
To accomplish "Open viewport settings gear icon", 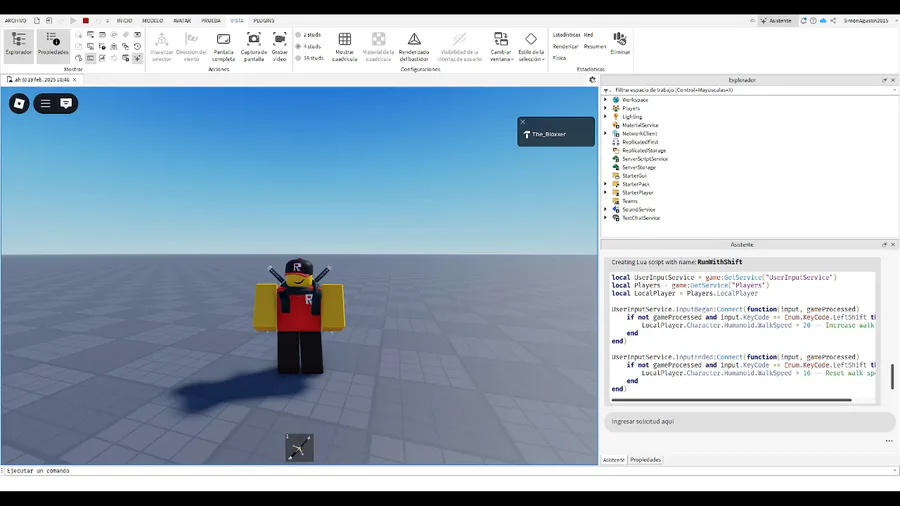I will pos(592,80).
